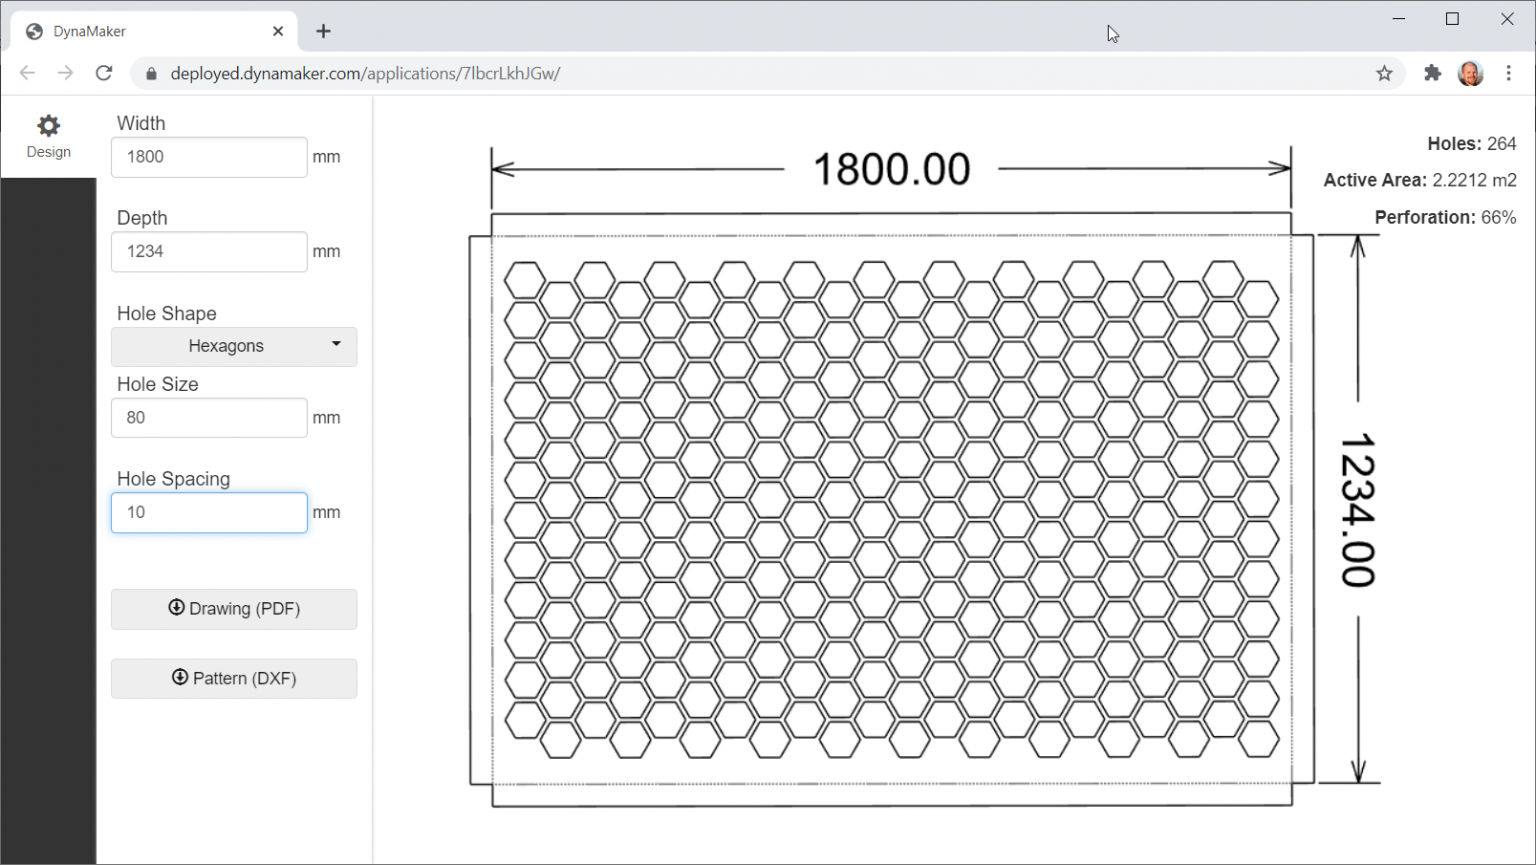Click the bookmark star in the address bar

click(x=1385, y=73)
